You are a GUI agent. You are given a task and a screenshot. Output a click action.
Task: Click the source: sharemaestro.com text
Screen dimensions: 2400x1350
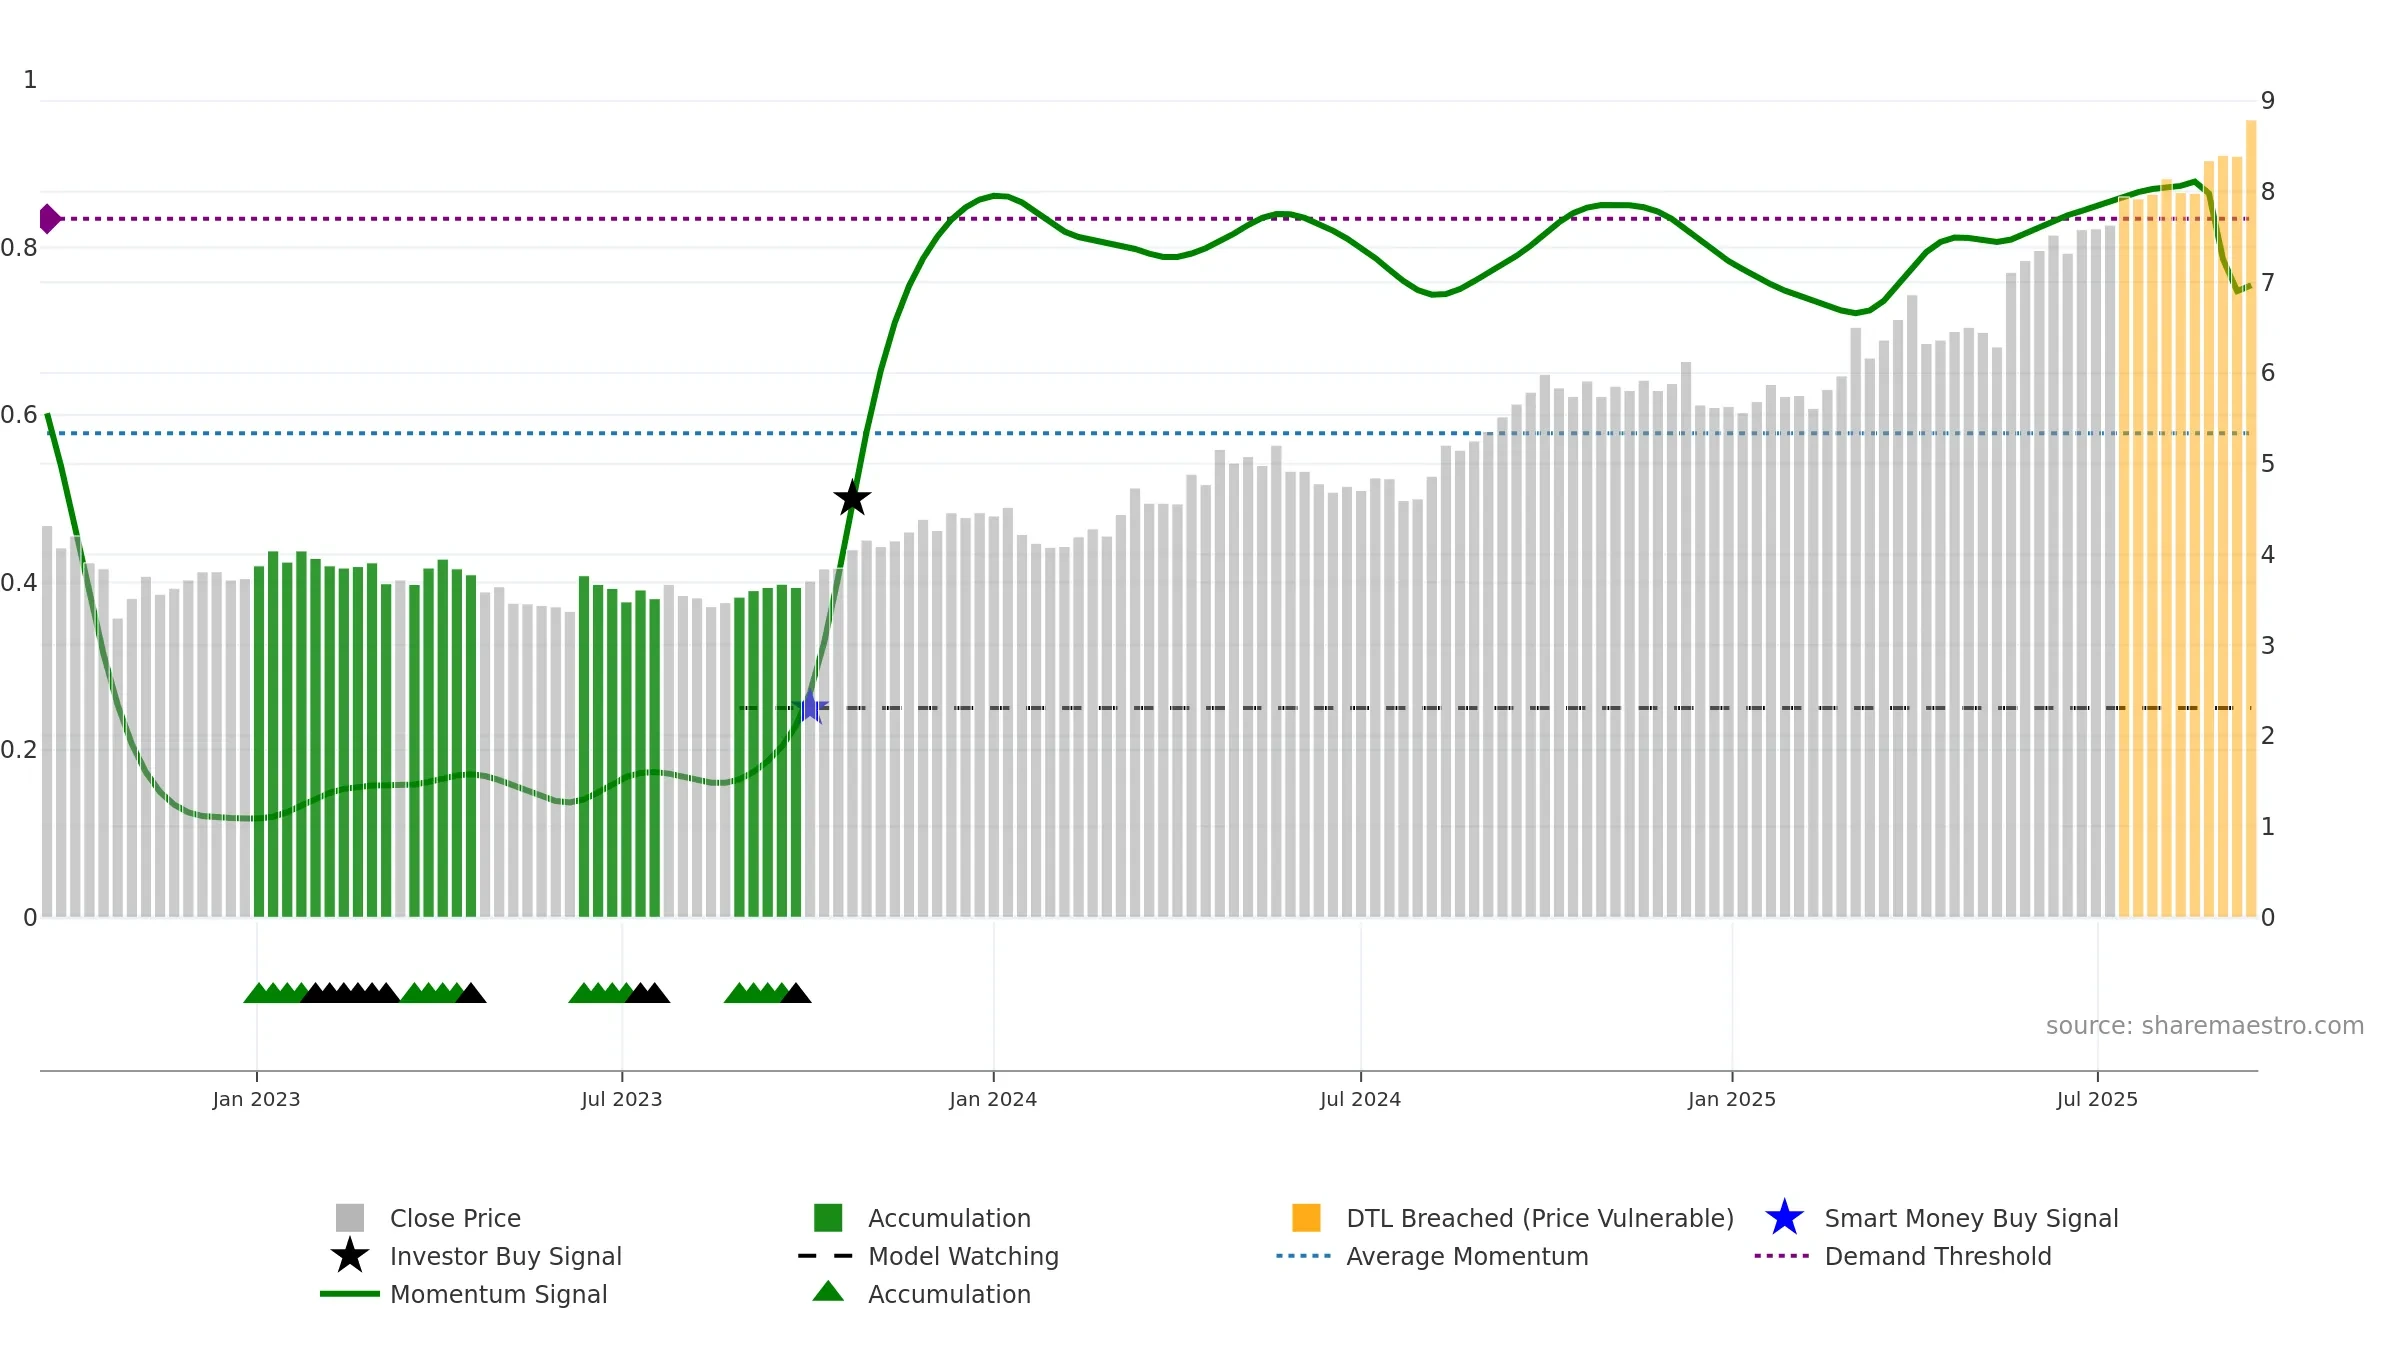coord(2204,1025)
